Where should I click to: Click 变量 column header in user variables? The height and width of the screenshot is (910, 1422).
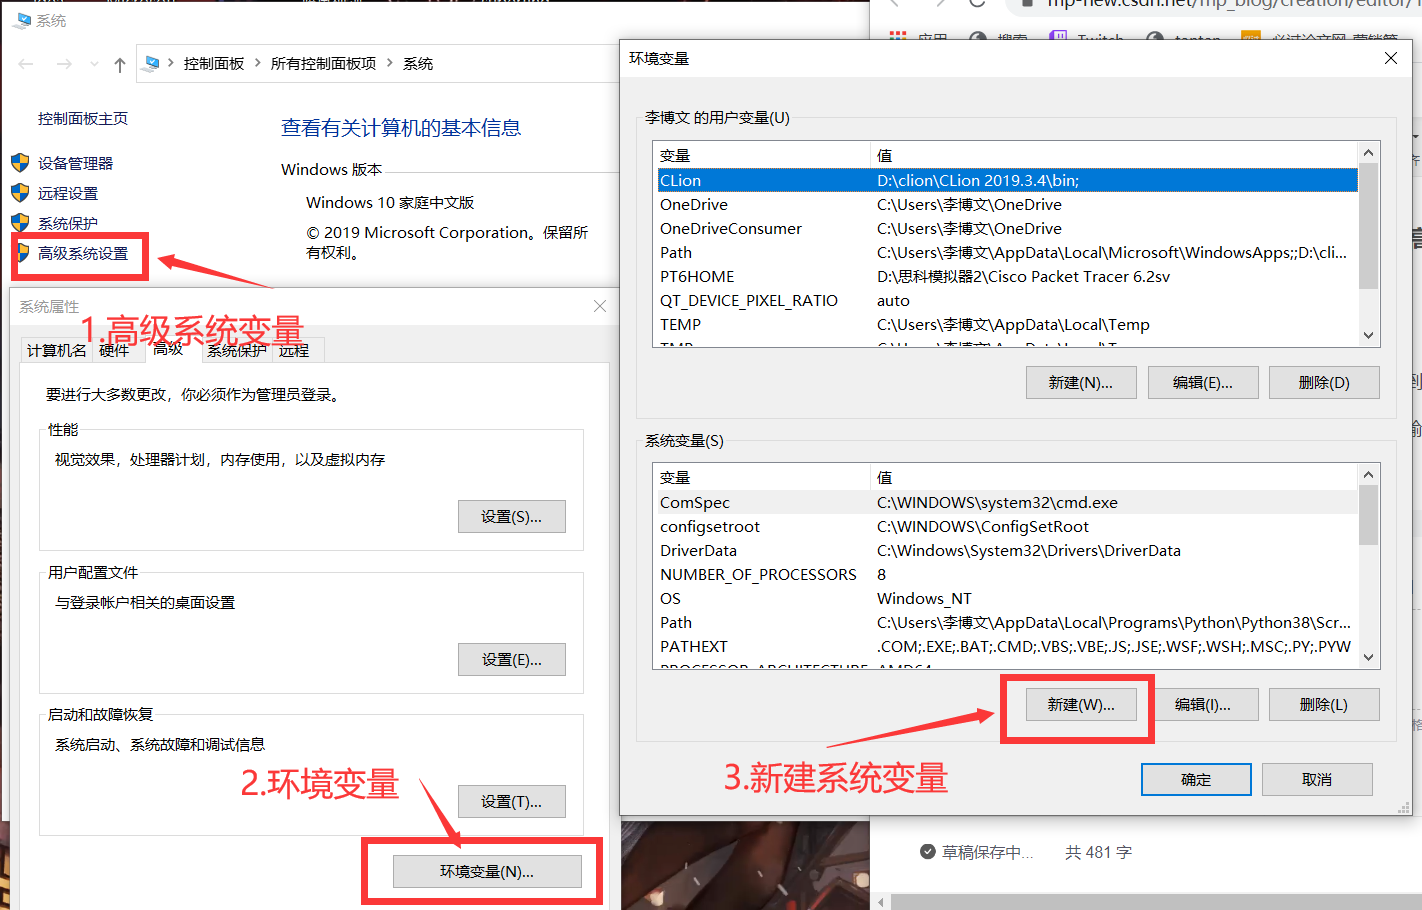point(761,155)
